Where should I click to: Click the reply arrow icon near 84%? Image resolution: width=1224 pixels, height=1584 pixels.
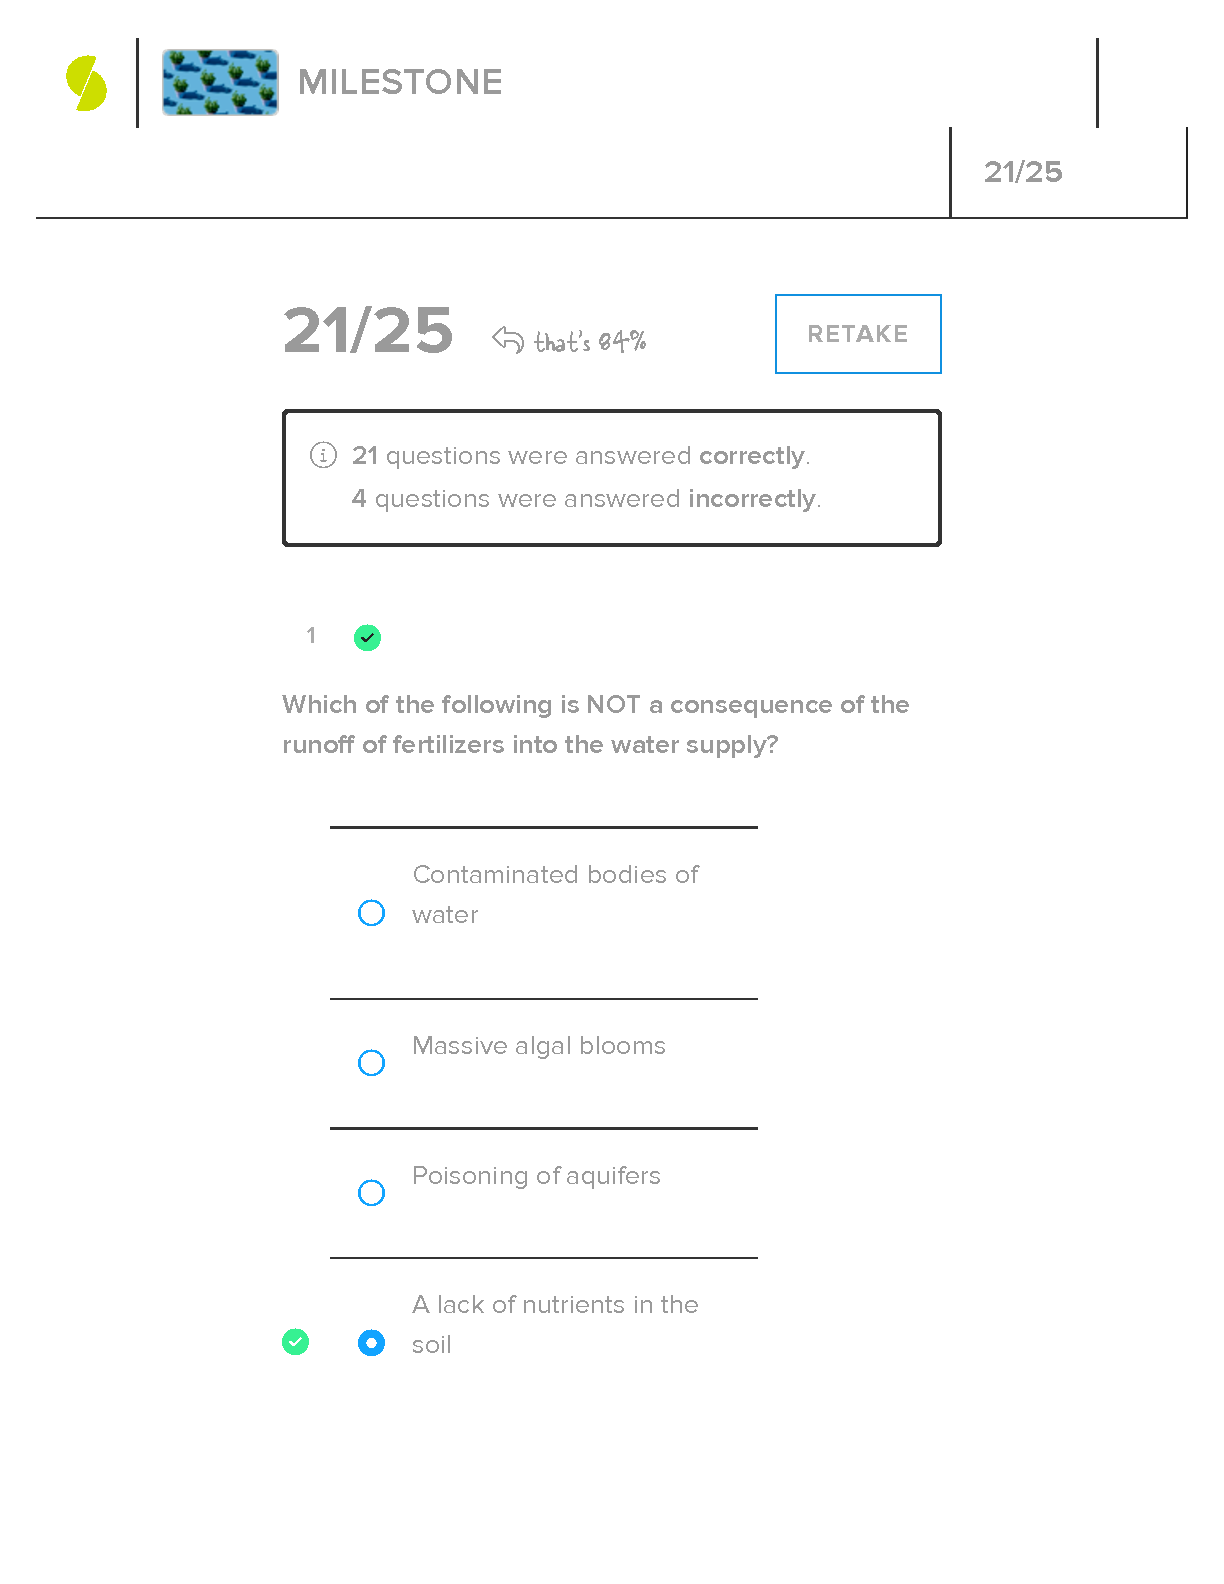[x=508, y=340]
